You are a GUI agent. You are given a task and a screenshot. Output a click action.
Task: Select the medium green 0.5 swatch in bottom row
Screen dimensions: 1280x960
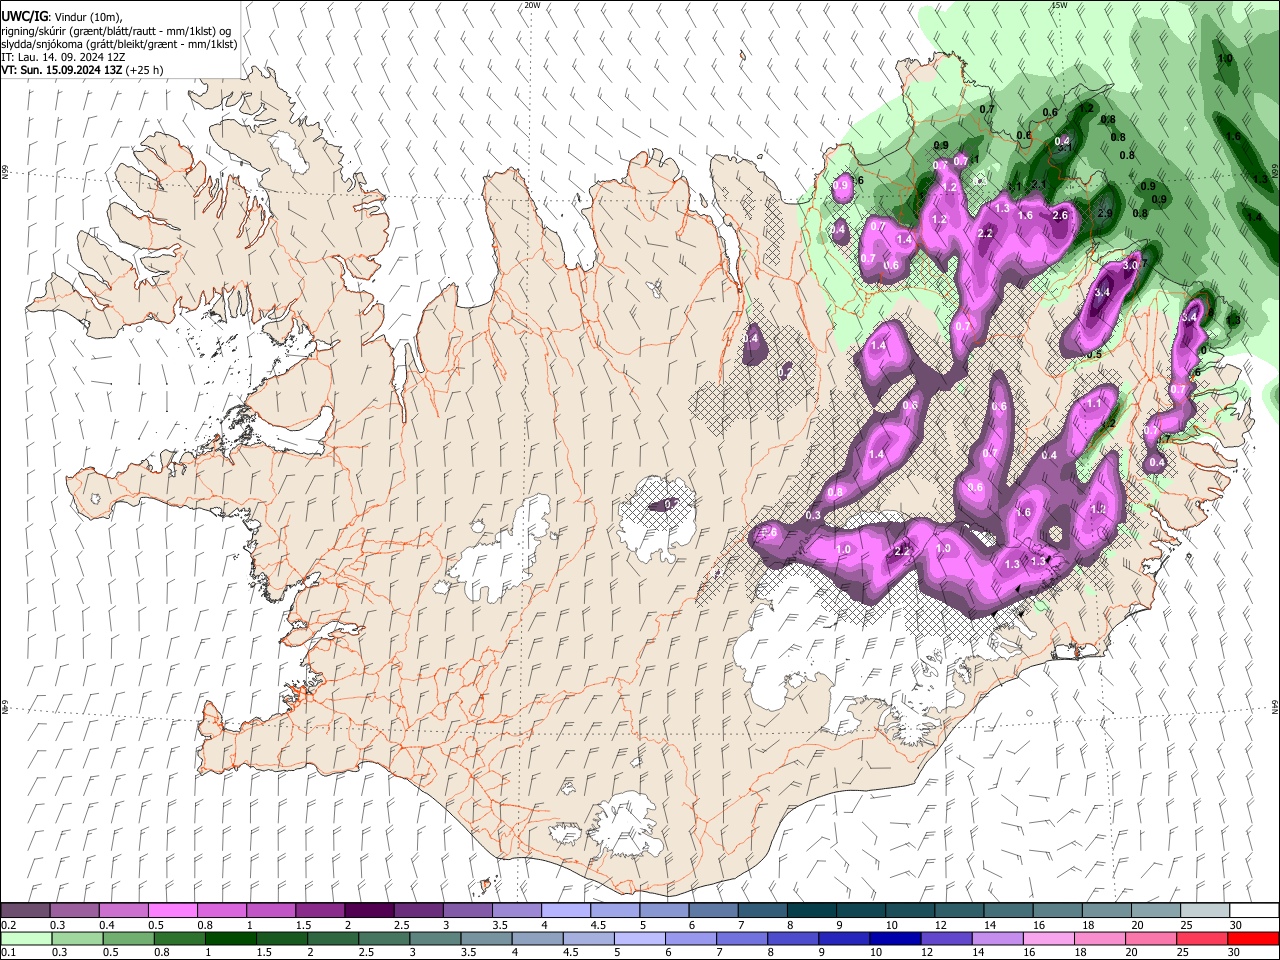(128, 939)
